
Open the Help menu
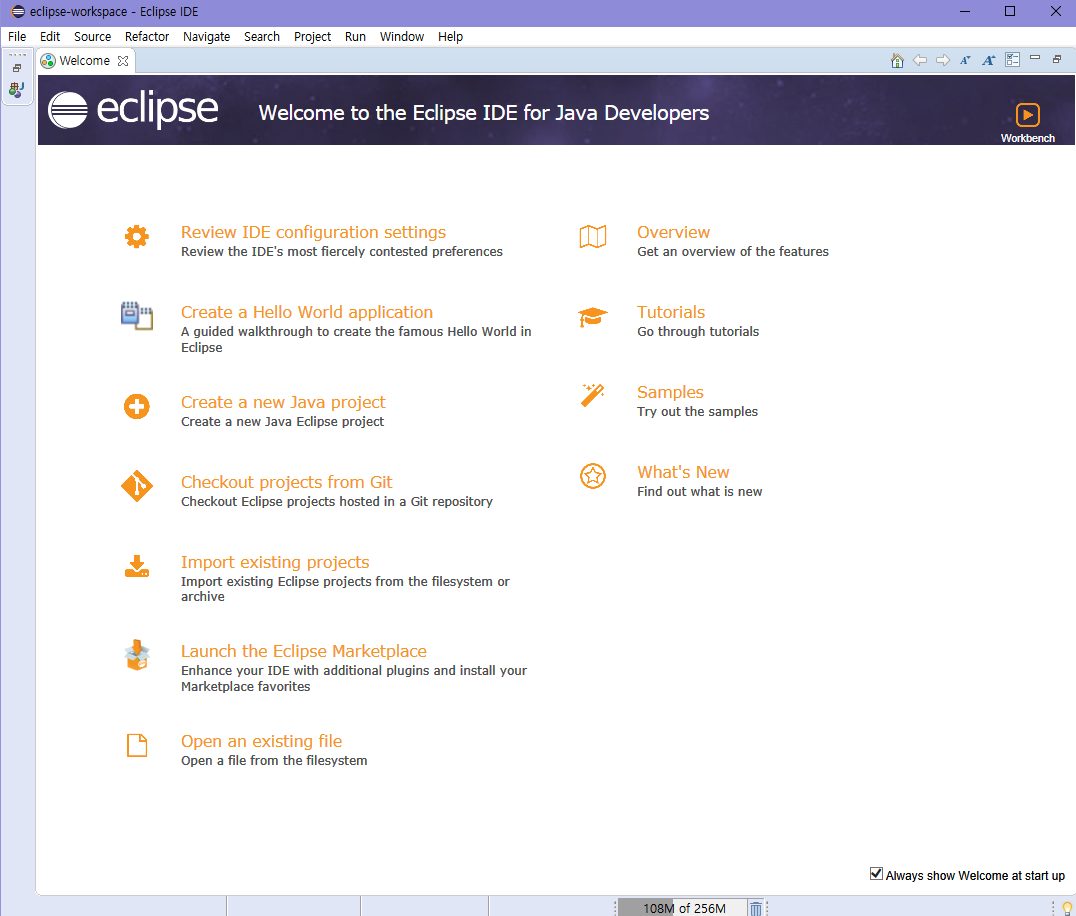(x=451, y=36)
